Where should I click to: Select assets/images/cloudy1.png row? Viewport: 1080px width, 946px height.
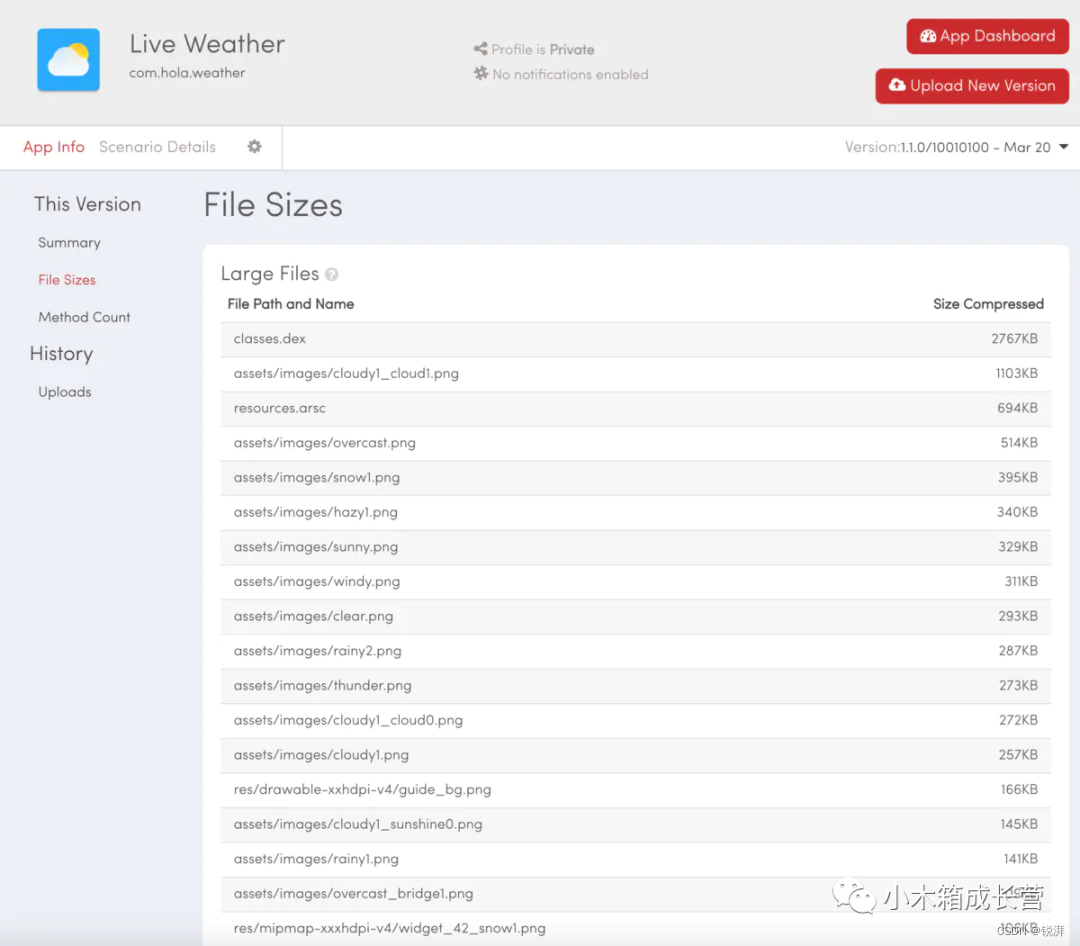click(x=635, y=755)
